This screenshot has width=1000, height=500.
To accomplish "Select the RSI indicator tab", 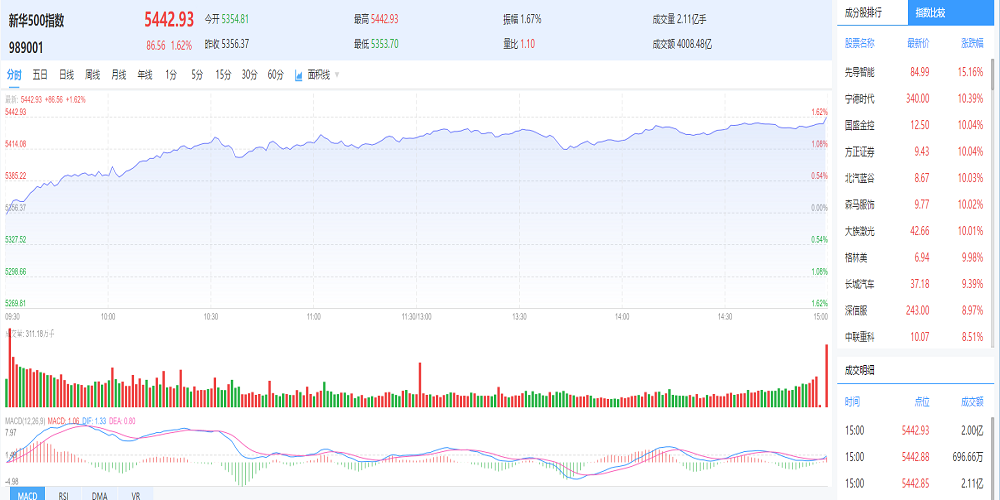I will [x=64, y=494].
